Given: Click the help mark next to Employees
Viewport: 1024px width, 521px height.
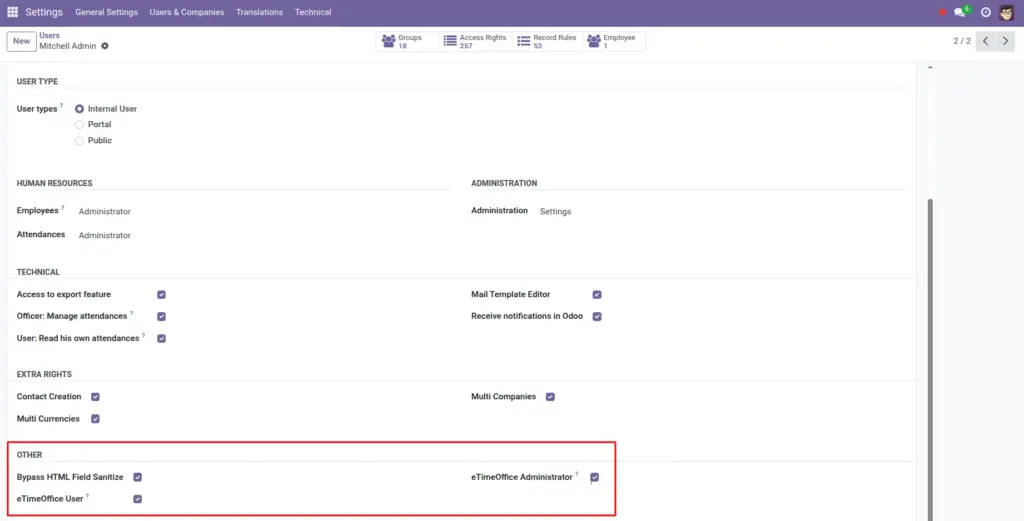Looking at the screenshot, I should (x=63, y=208).
